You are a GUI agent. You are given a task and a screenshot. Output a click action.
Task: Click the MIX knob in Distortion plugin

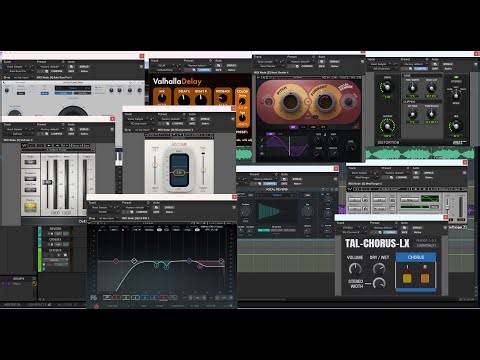coord(456,127)
